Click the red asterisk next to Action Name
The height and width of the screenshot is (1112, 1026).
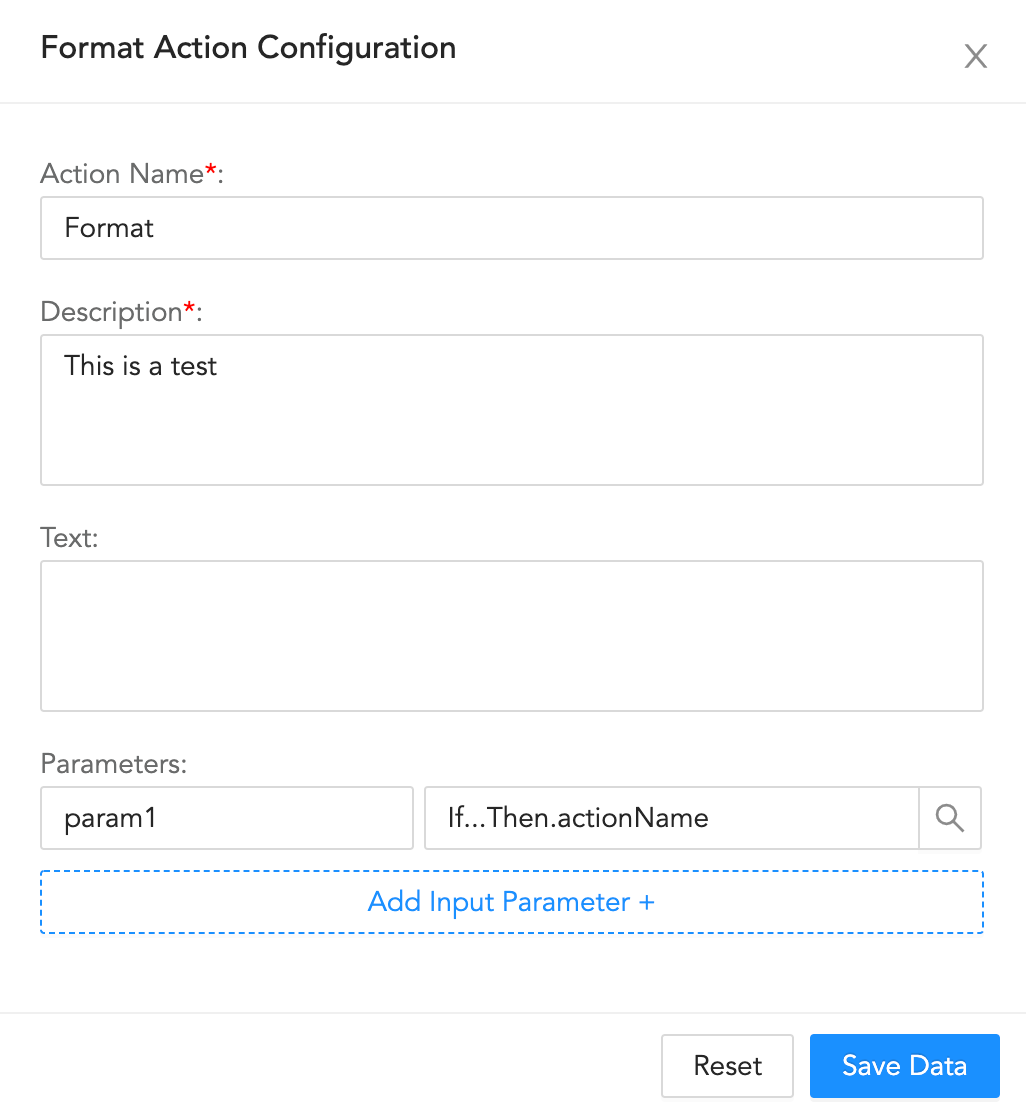pyautogui.click(x=211, y=171)
